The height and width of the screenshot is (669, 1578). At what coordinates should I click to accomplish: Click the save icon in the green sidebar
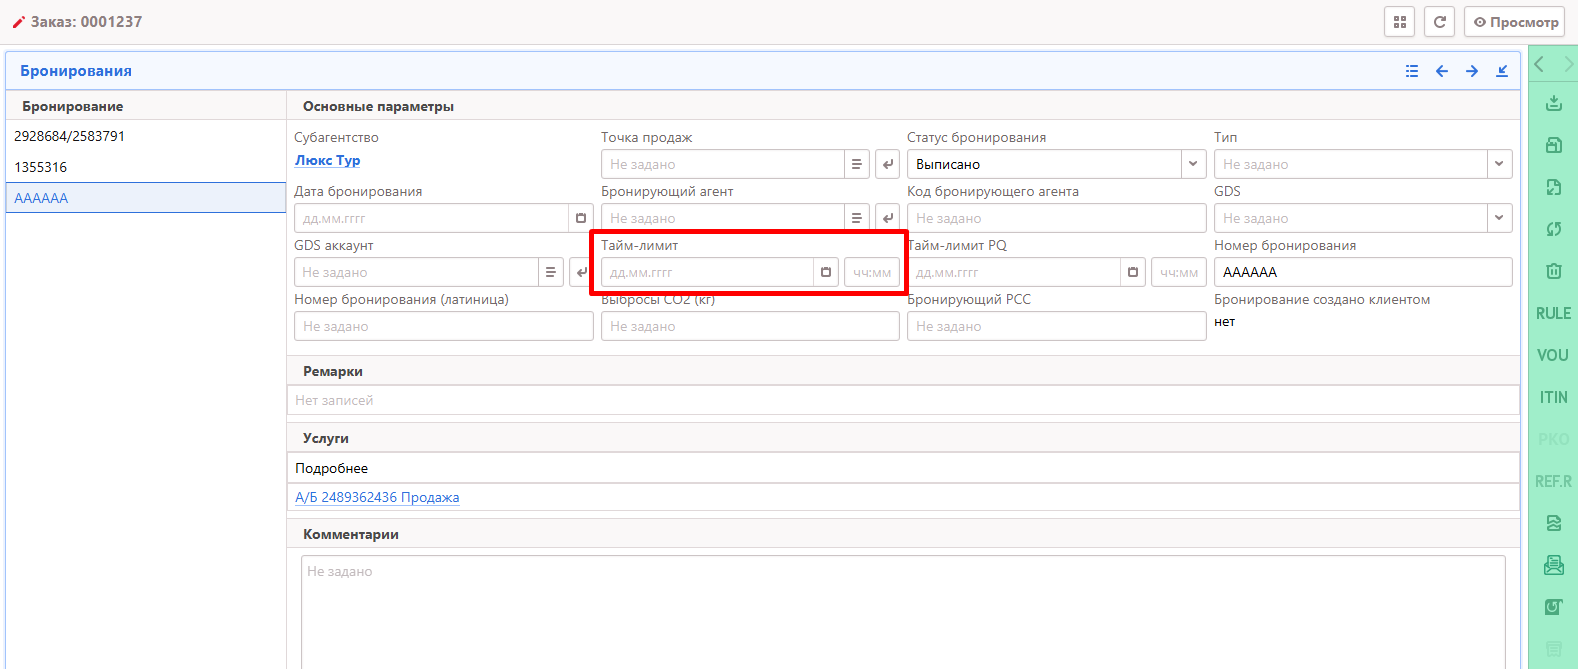pyautogui.click(x=1553, y=145)
